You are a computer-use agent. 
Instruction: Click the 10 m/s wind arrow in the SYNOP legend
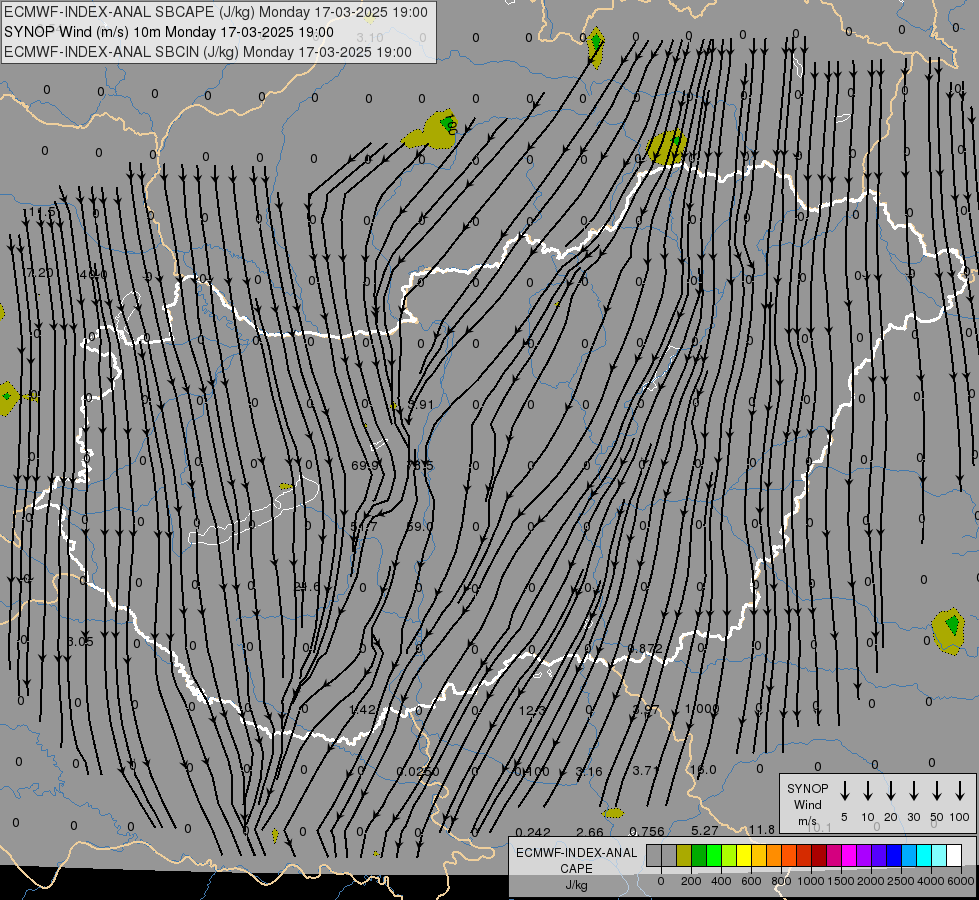[x=867, y=791]
